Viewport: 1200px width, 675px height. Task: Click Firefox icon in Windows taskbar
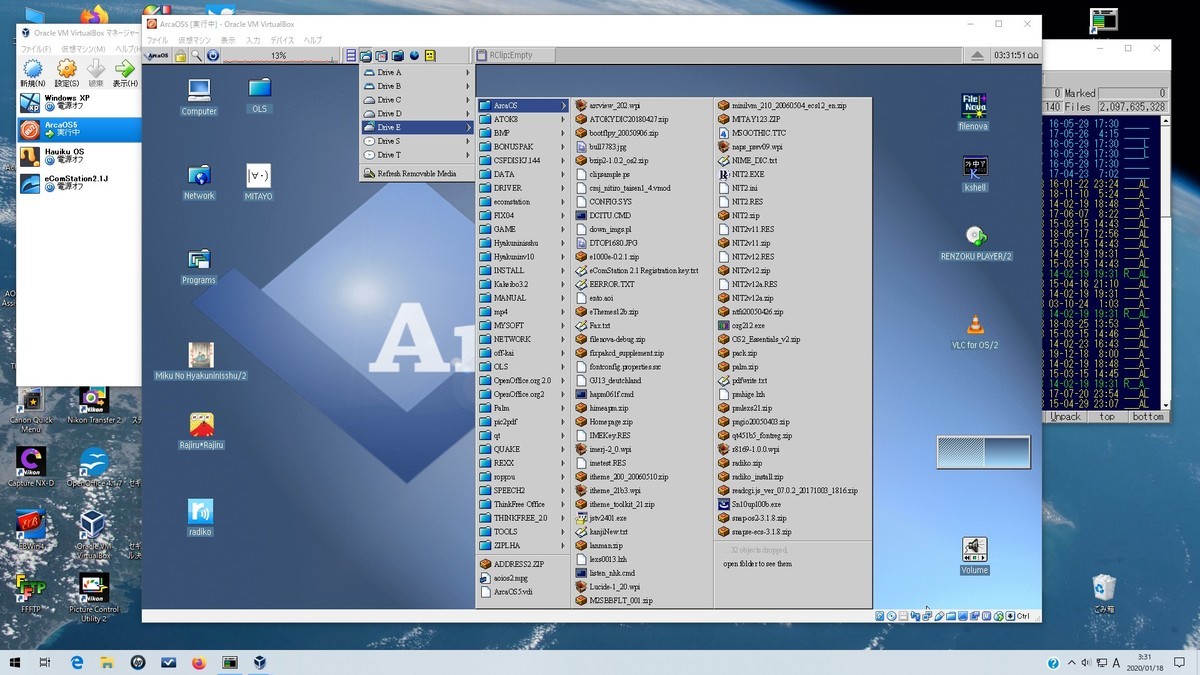[198, 662]
